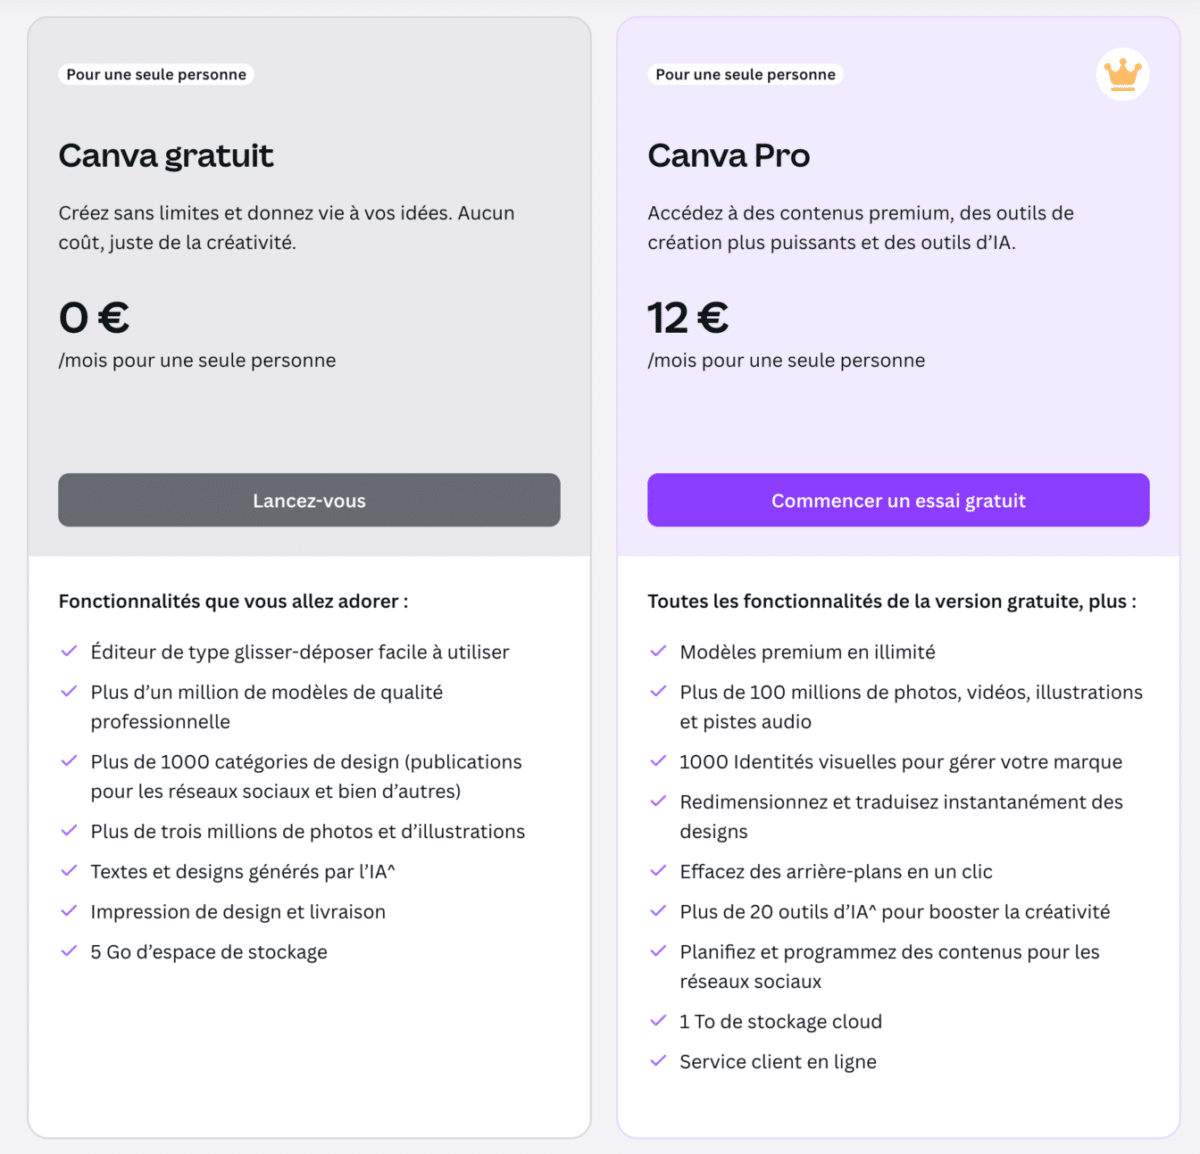The image size is (1200, 1154).
Task: Select the checkmark next to 'Service client en ligne'
Action: click(658, 1061)
